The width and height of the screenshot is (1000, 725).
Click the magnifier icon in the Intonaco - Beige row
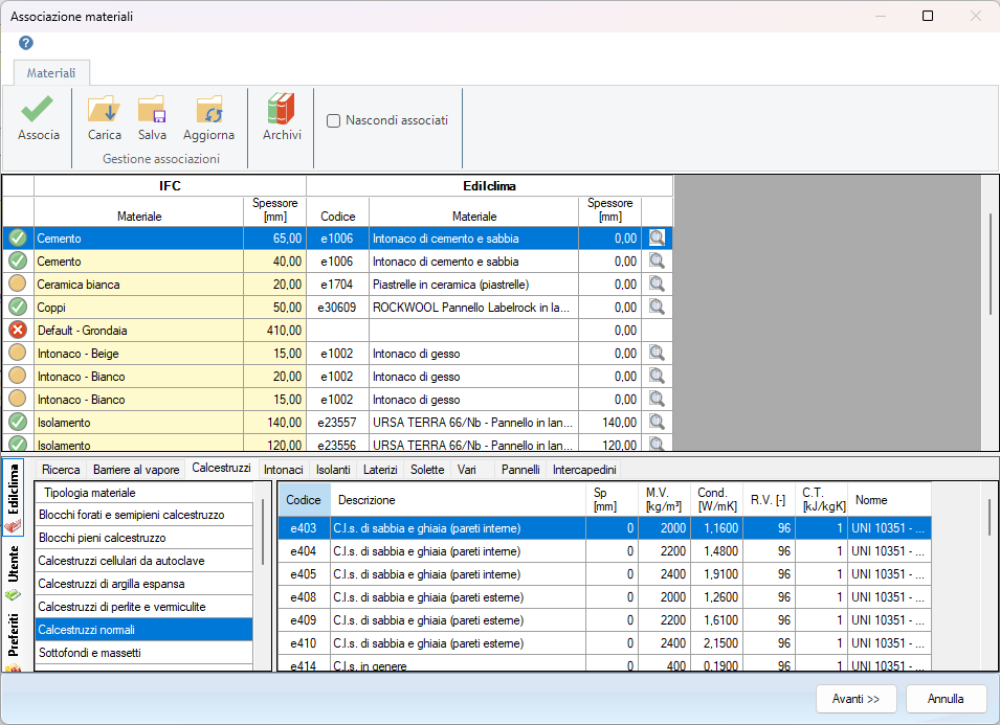point(657,353)
